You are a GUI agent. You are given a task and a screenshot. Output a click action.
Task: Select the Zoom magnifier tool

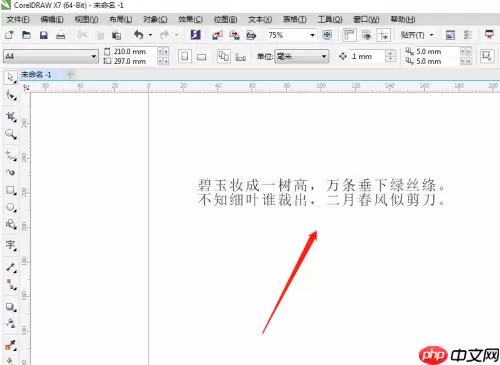(11, 134)
